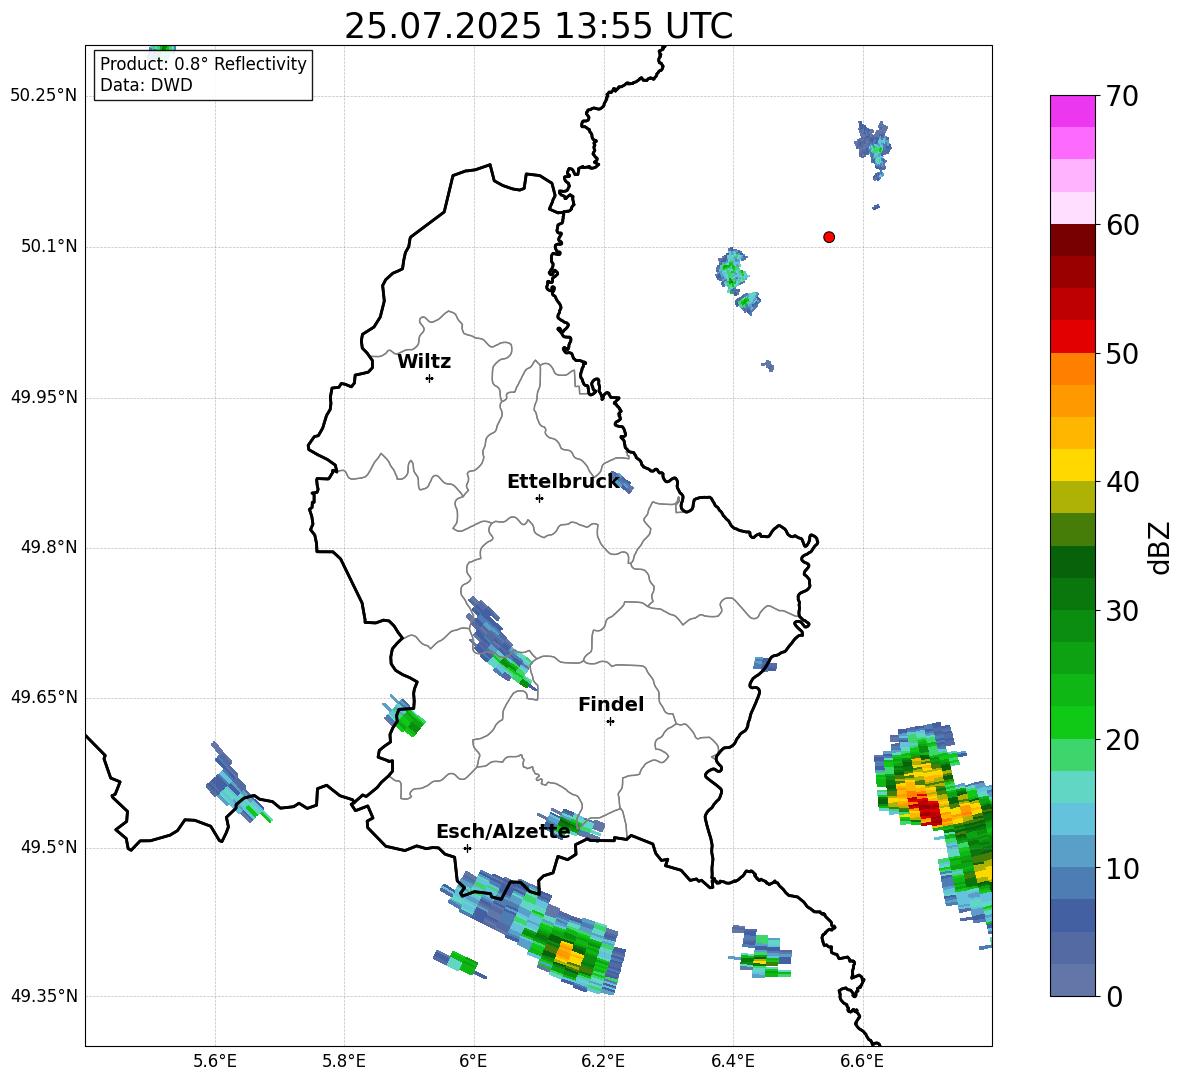This screenshot has width=1184, height=1081.
Task: Click the yellow colorbar segment above 40
Action: pyautogui.click(x=1072, y=464)
